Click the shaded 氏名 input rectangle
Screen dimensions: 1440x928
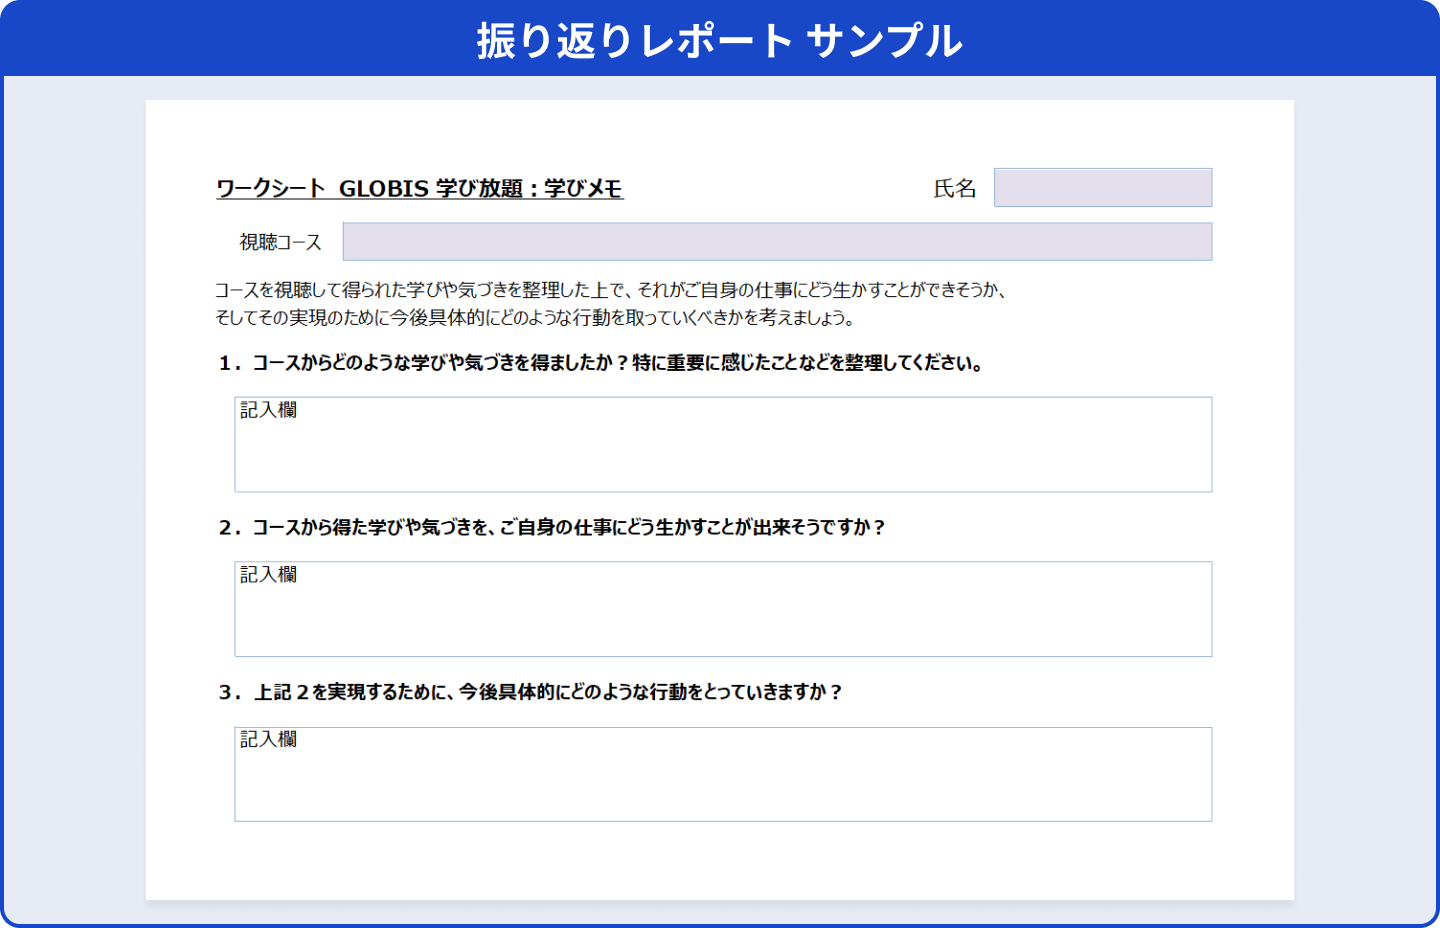pyautogui.click(x=1103, y=187)
